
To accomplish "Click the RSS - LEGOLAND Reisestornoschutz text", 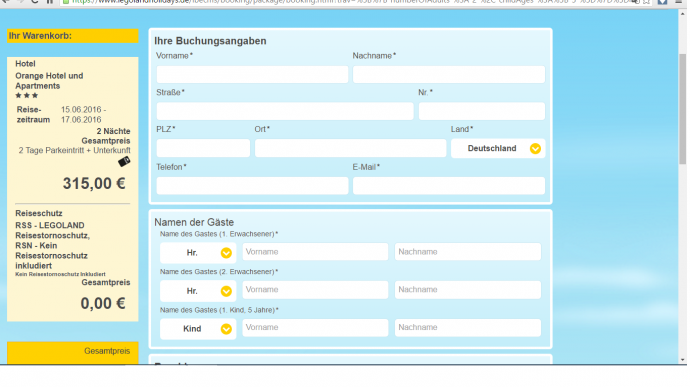I will click(52, 230).
